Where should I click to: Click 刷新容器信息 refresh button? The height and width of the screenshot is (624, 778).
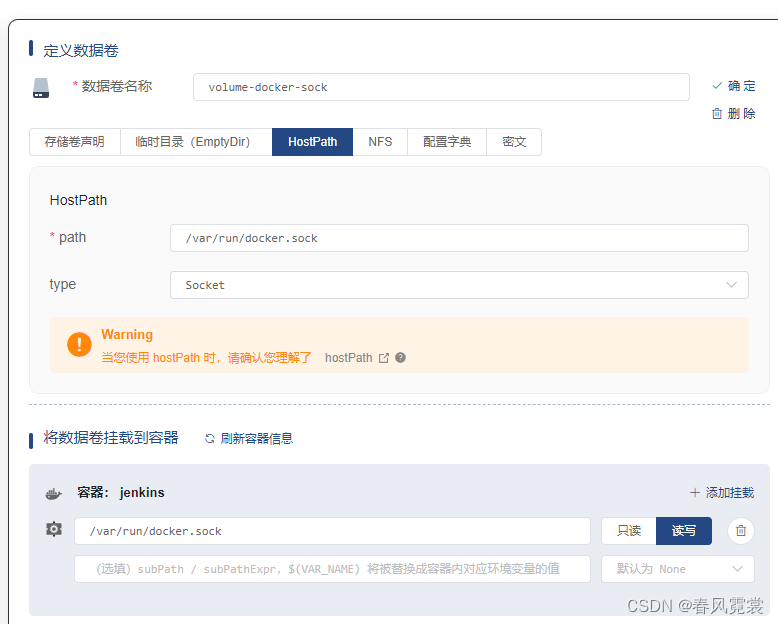[249, 438]
